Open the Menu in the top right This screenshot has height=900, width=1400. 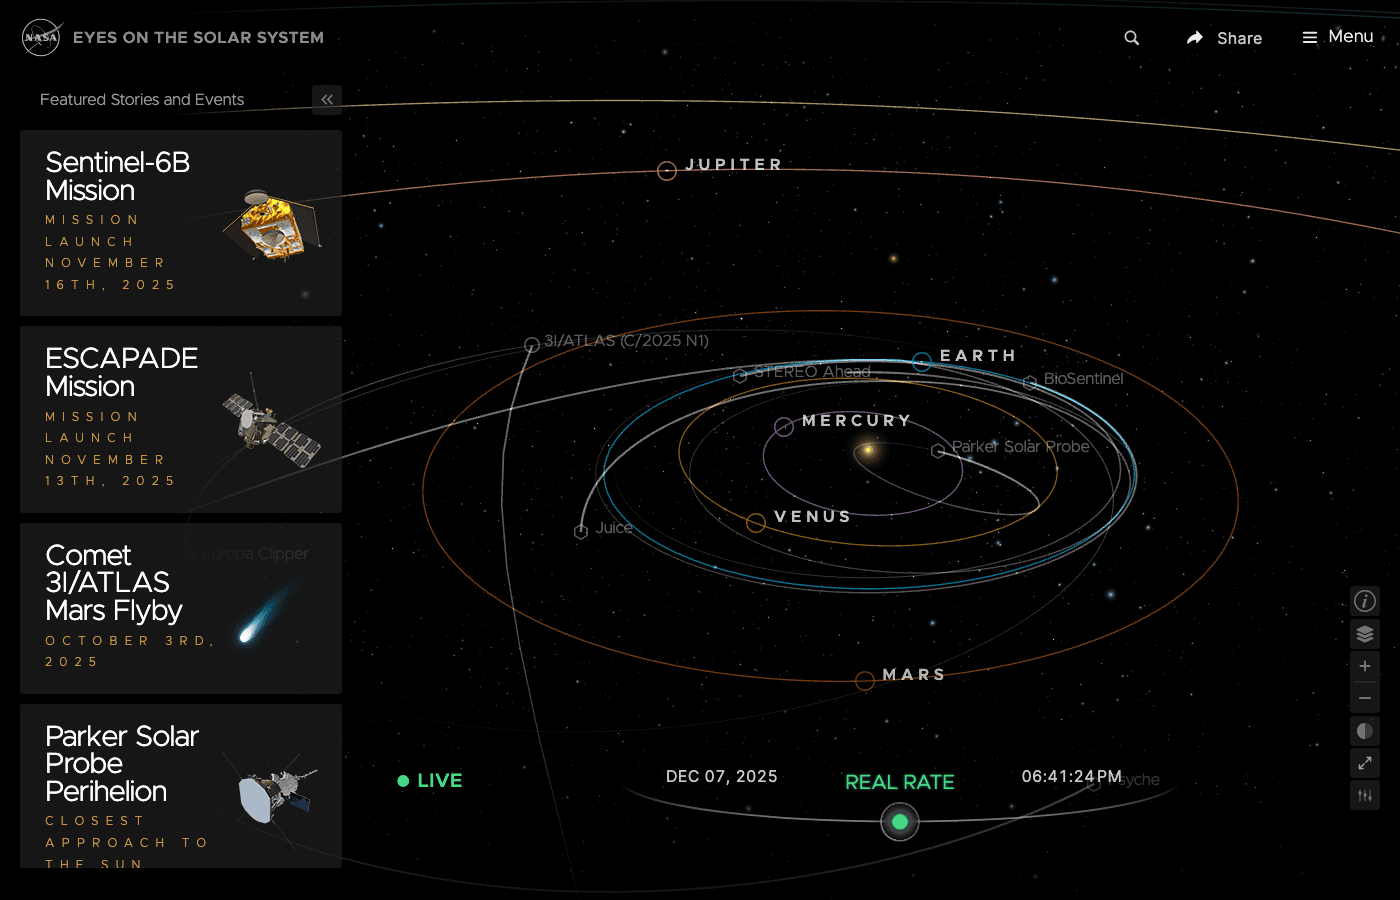[1337, 37]
